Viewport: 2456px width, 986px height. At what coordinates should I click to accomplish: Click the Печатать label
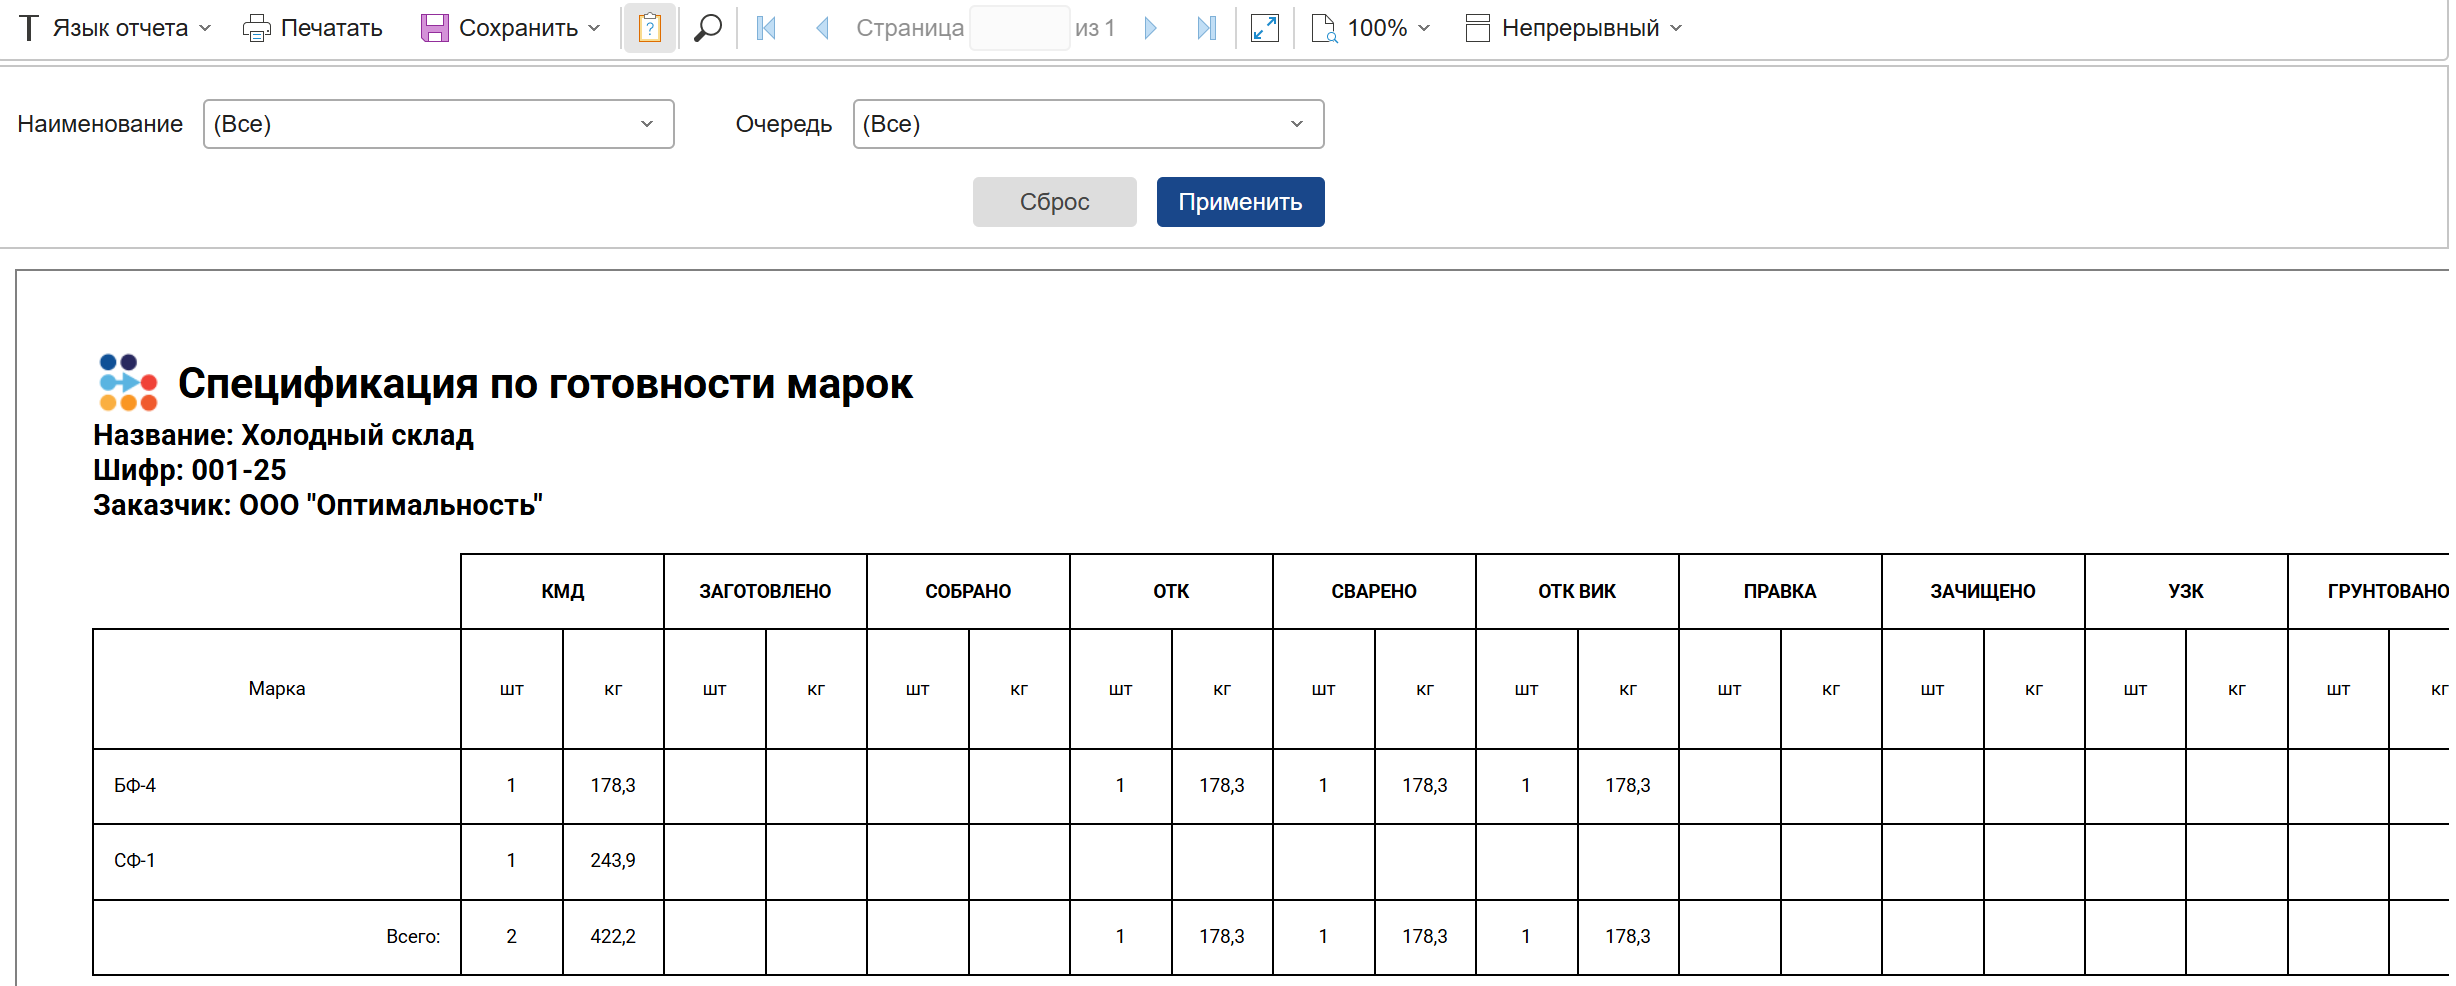point(332,28)
